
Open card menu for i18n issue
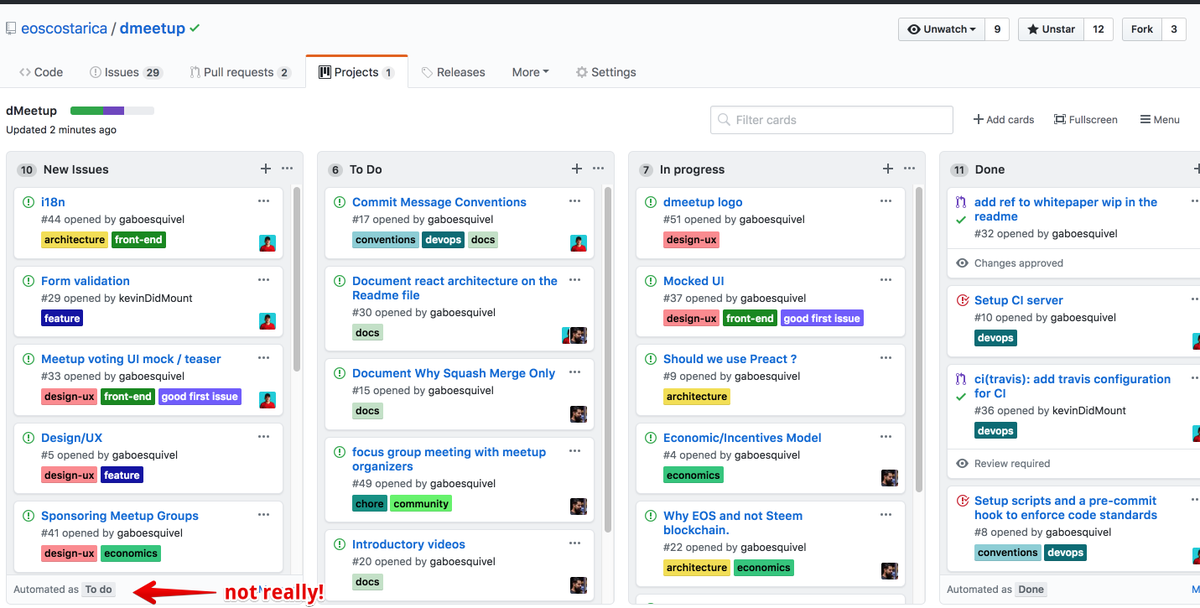pyautogui.click(x=264, y=201)
